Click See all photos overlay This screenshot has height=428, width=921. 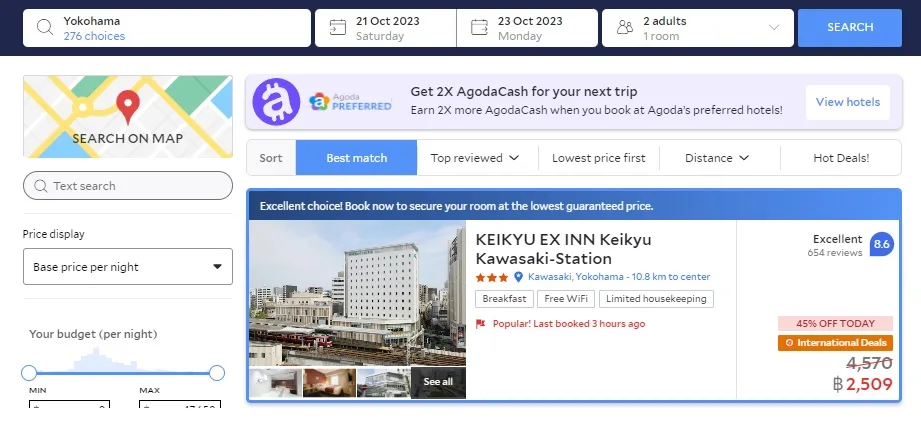tap(438, 382)
